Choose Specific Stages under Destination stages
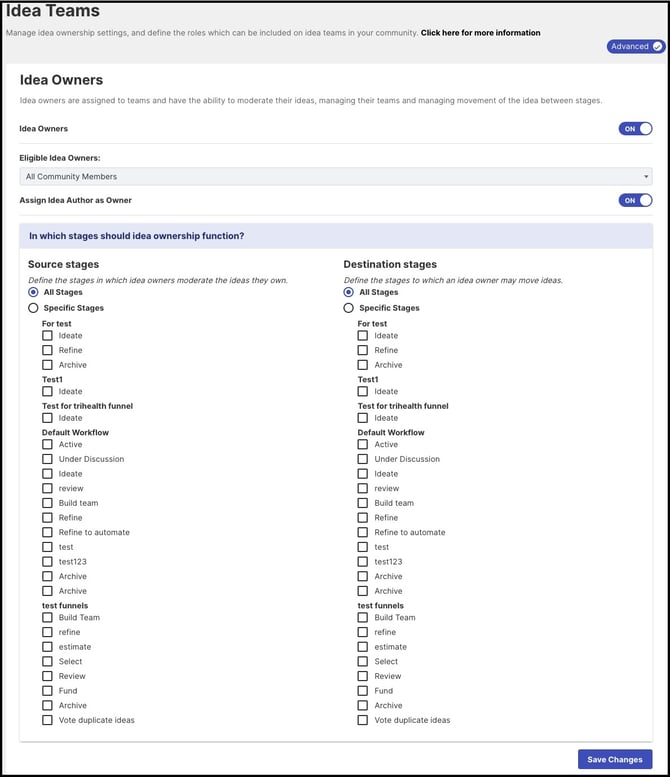This screenshot has height=777, width=670. [349, 308]
